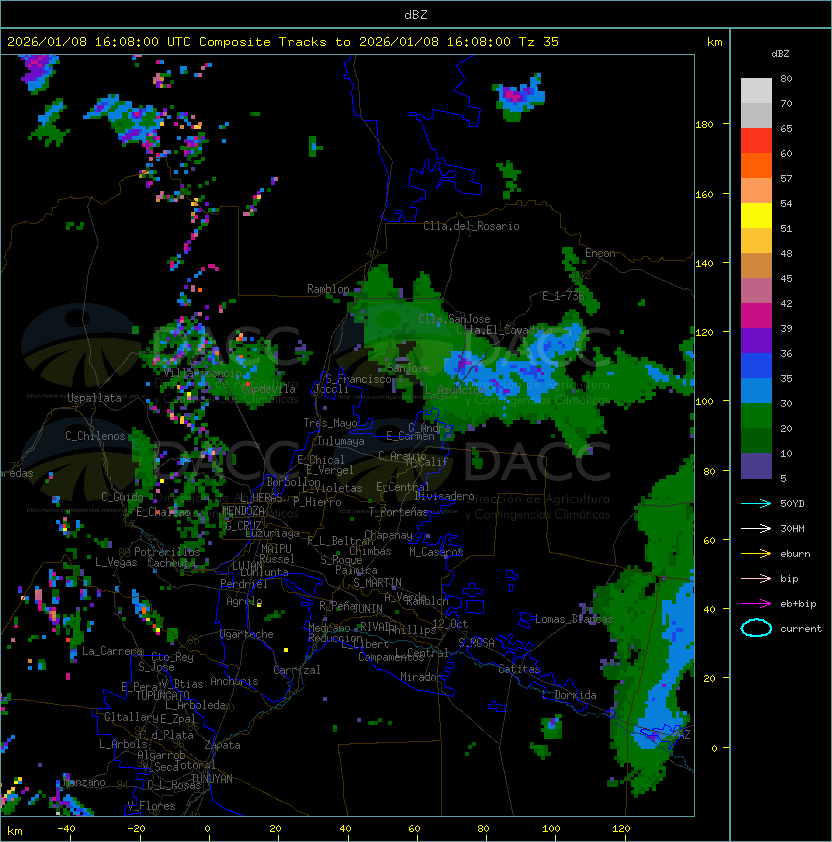Click the 'Composite Tracks' timestamp header line

tap(283, 42)
